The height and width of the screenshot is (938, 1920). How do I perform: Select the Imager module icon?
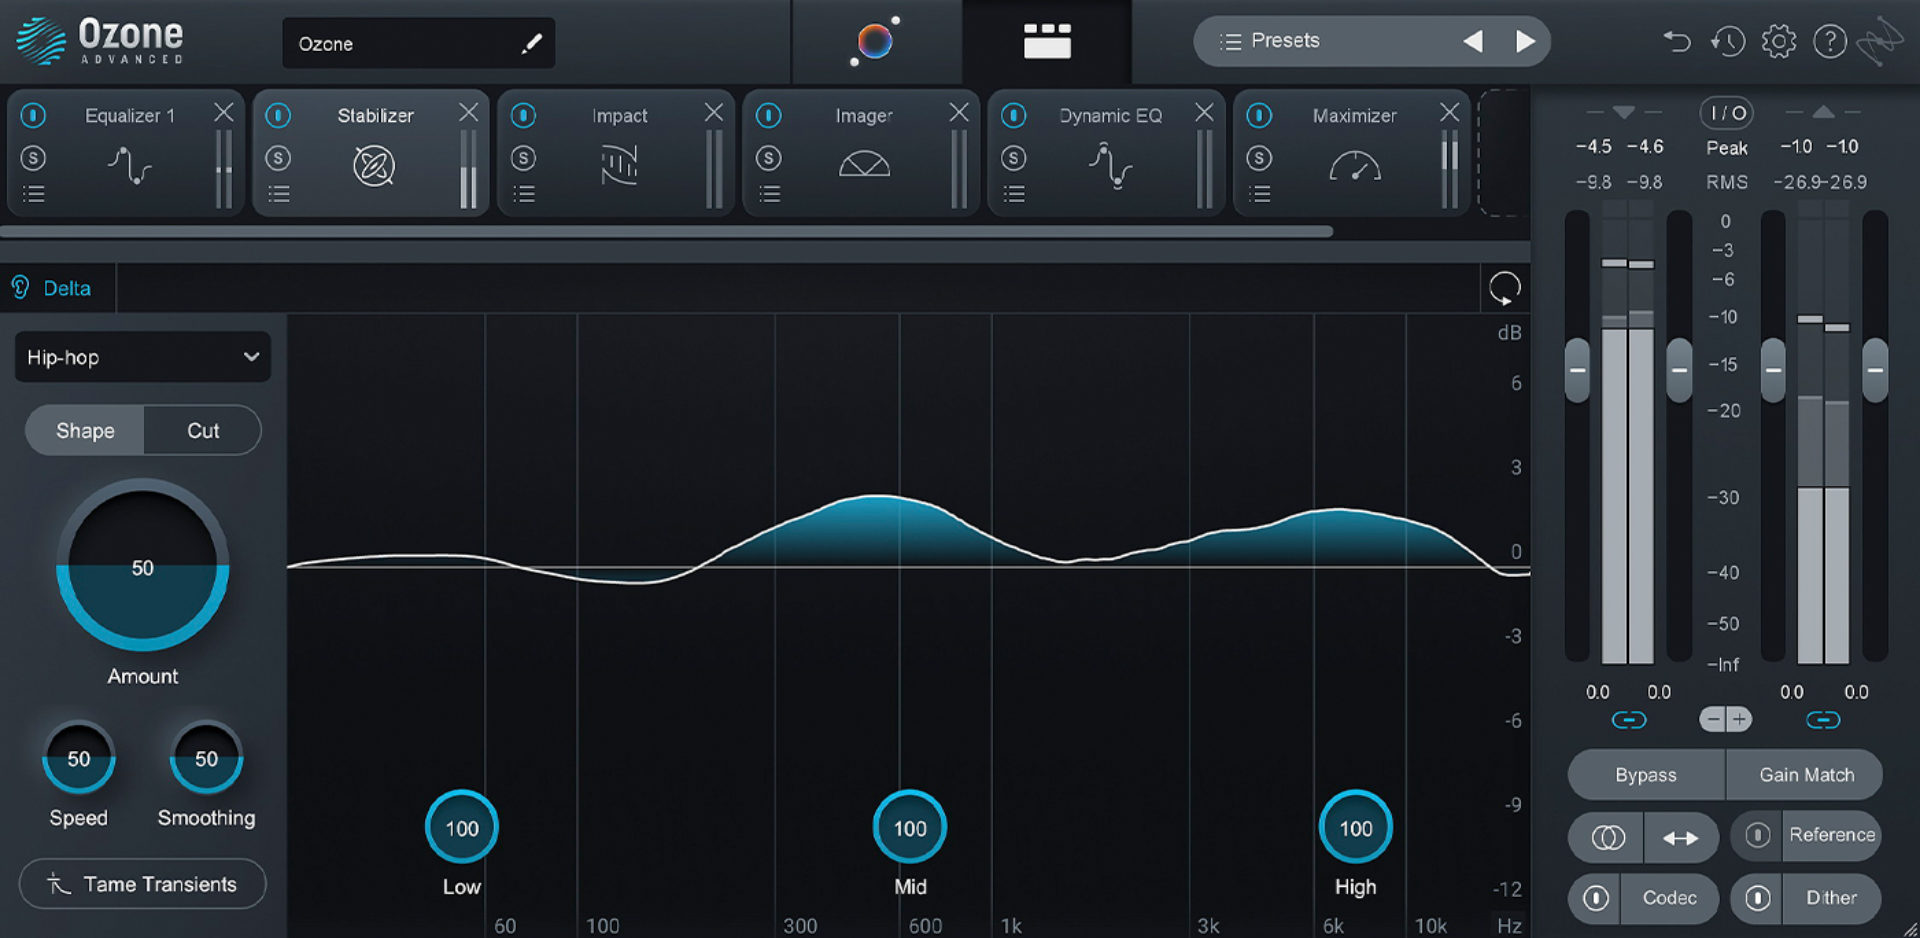pos(862,165)
